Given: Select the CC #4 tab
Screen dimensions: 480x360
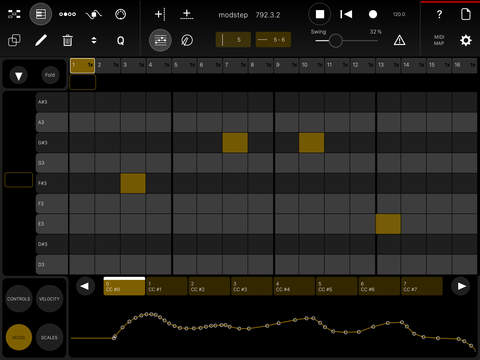Looking at the screenshot, I should pos(294,286).
